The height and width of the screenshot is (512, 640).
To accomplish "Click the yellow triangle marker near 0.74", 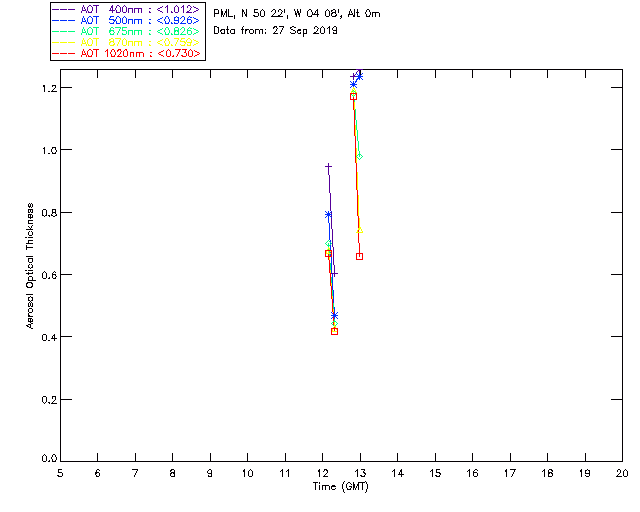I will 360,230.
